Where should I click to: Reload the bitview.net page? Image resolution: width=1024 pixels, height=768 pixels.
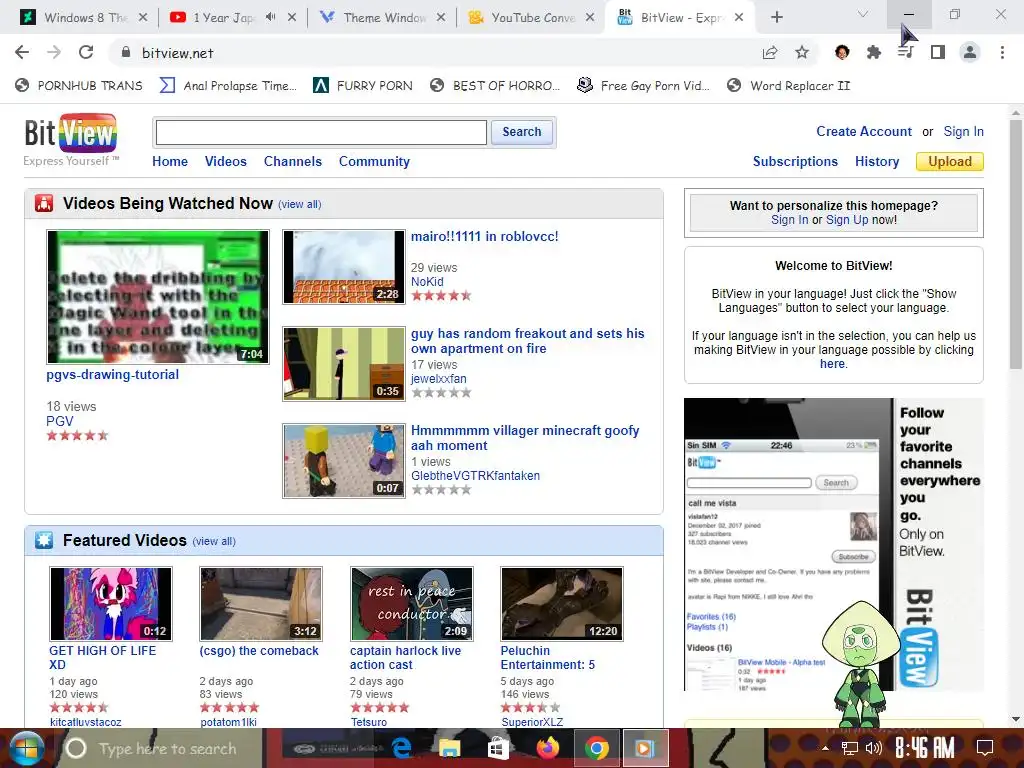86,53
